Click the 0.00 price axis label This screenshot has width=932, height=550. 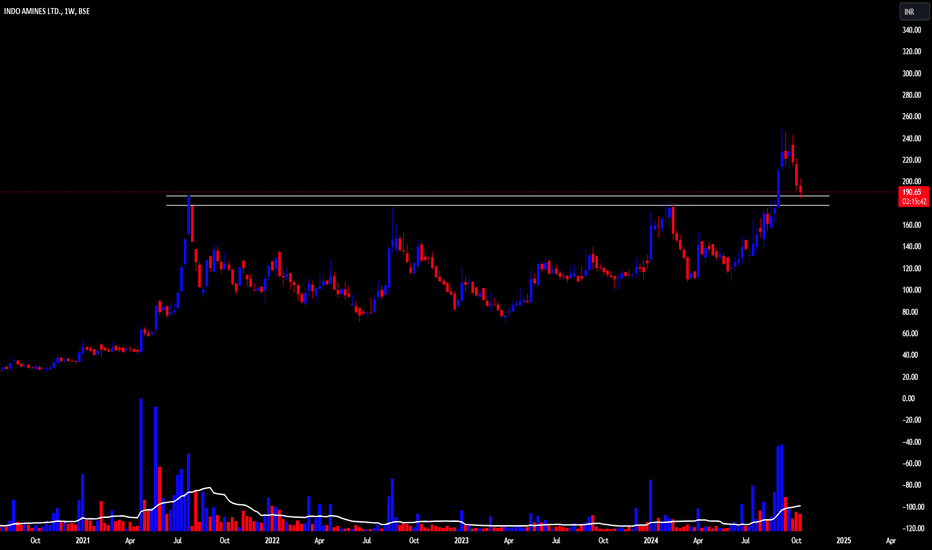(909, 398)
